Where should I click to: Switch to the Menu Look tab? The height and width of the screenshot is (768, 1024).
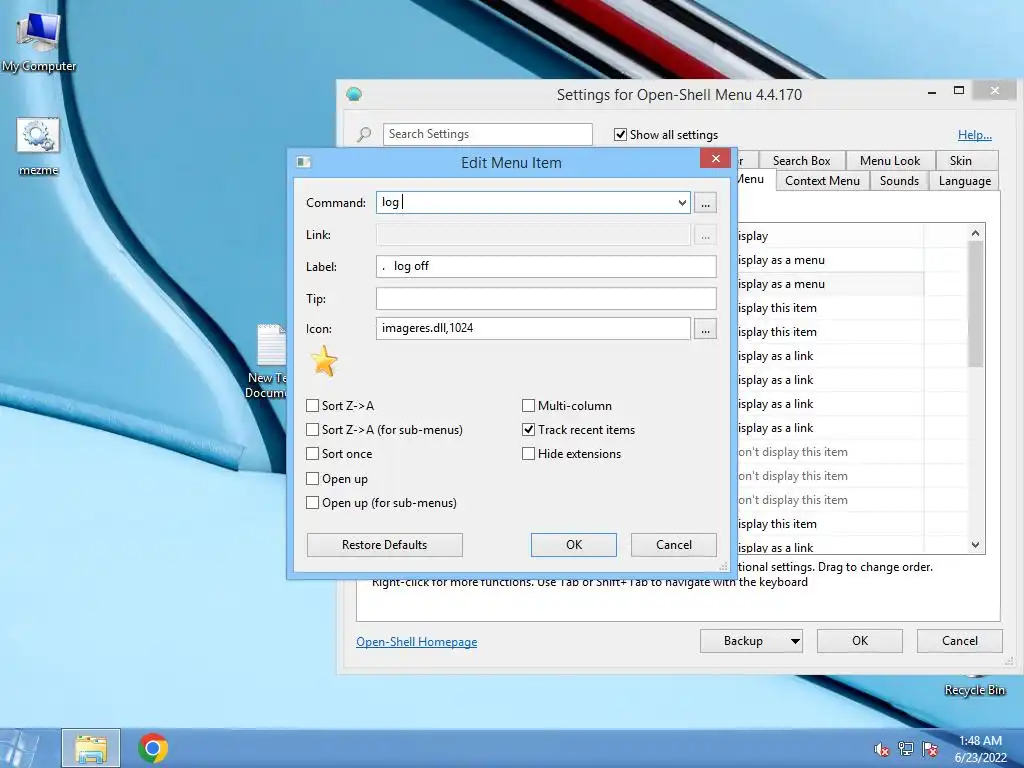coord(889,161)
